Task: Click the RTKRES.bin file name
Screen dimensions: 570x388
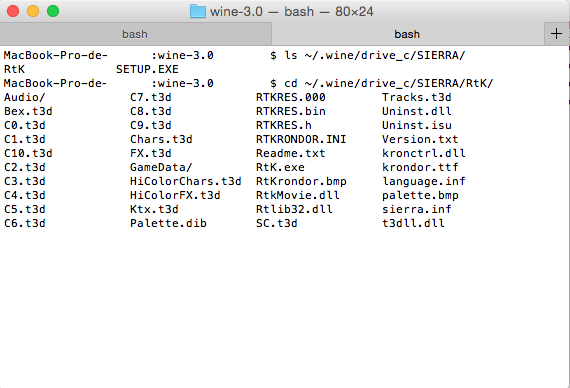Action: point(291,111)
